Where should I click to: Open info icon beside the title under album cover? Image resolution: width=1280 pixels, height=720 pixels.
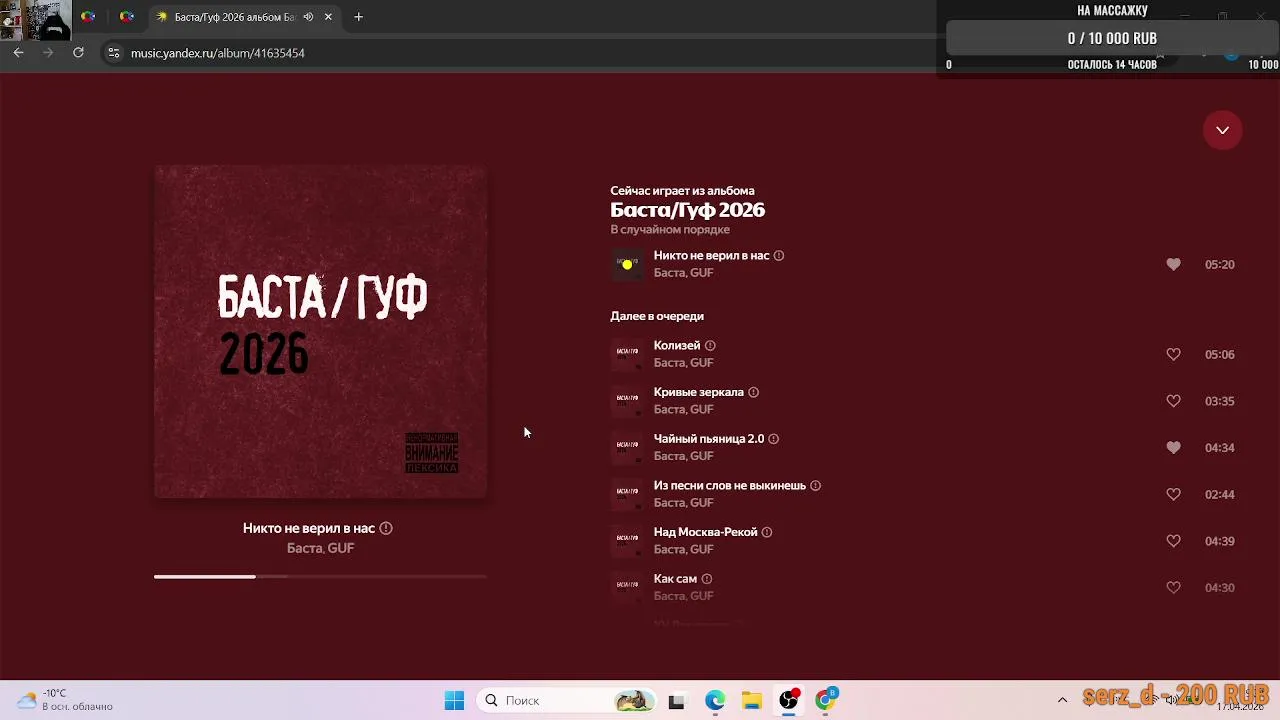[x=386, y=528]
